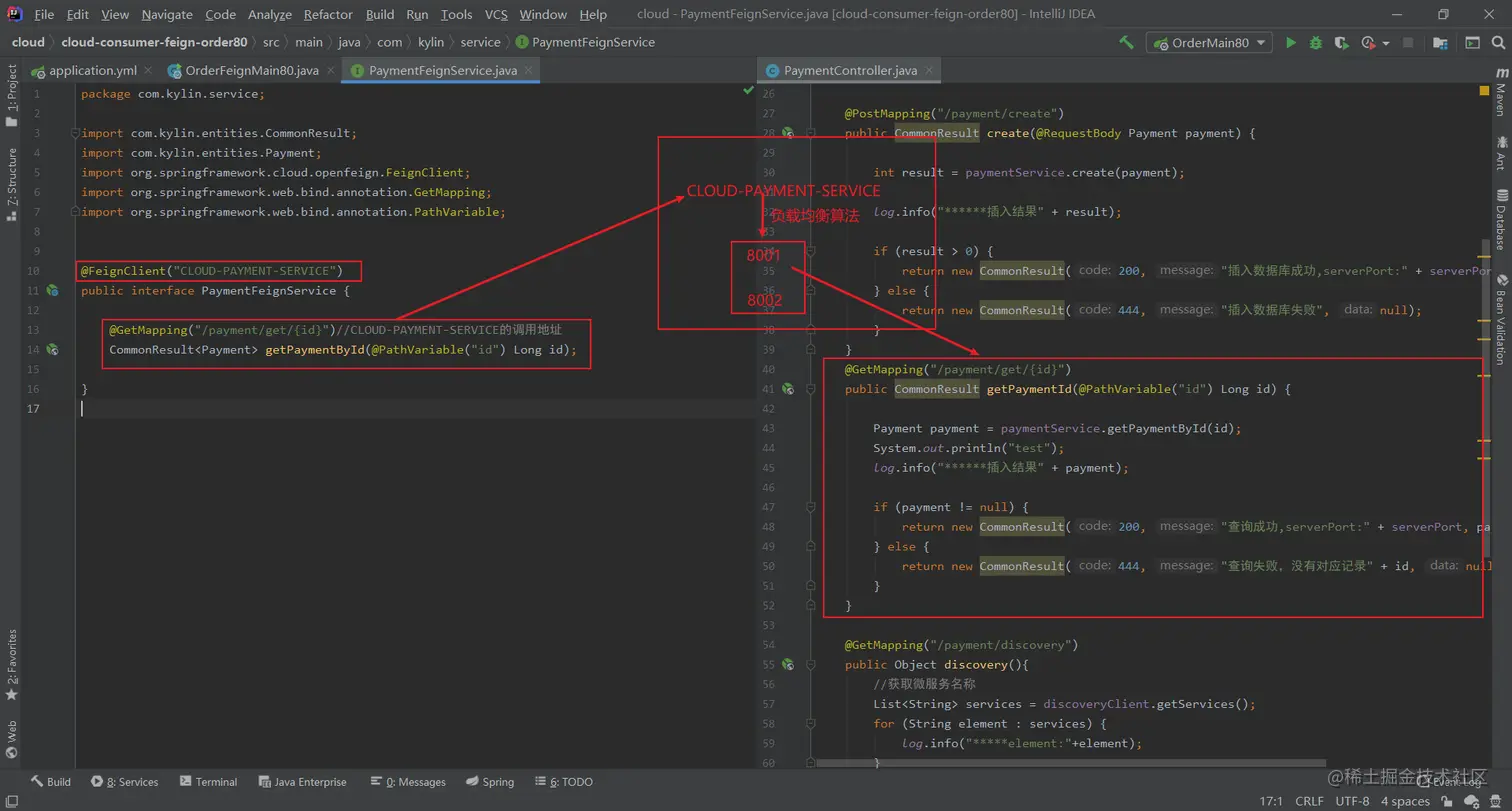
Task: Start debugging with the bug icon
Action: (1316, 43)
